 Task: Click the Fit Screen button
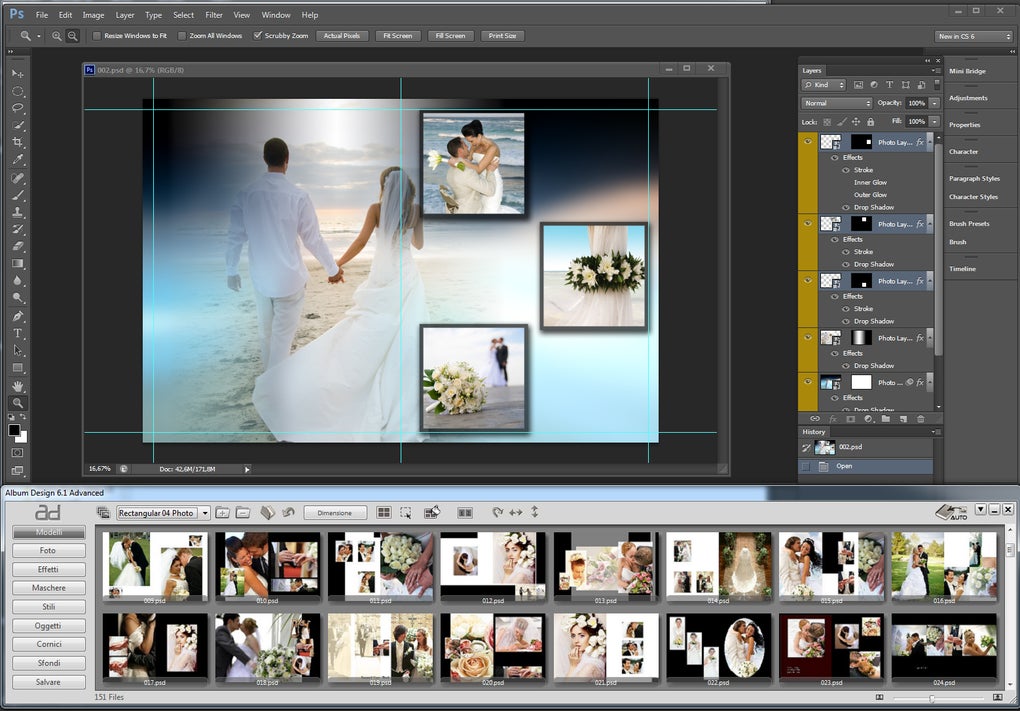(x=396, y=36)
